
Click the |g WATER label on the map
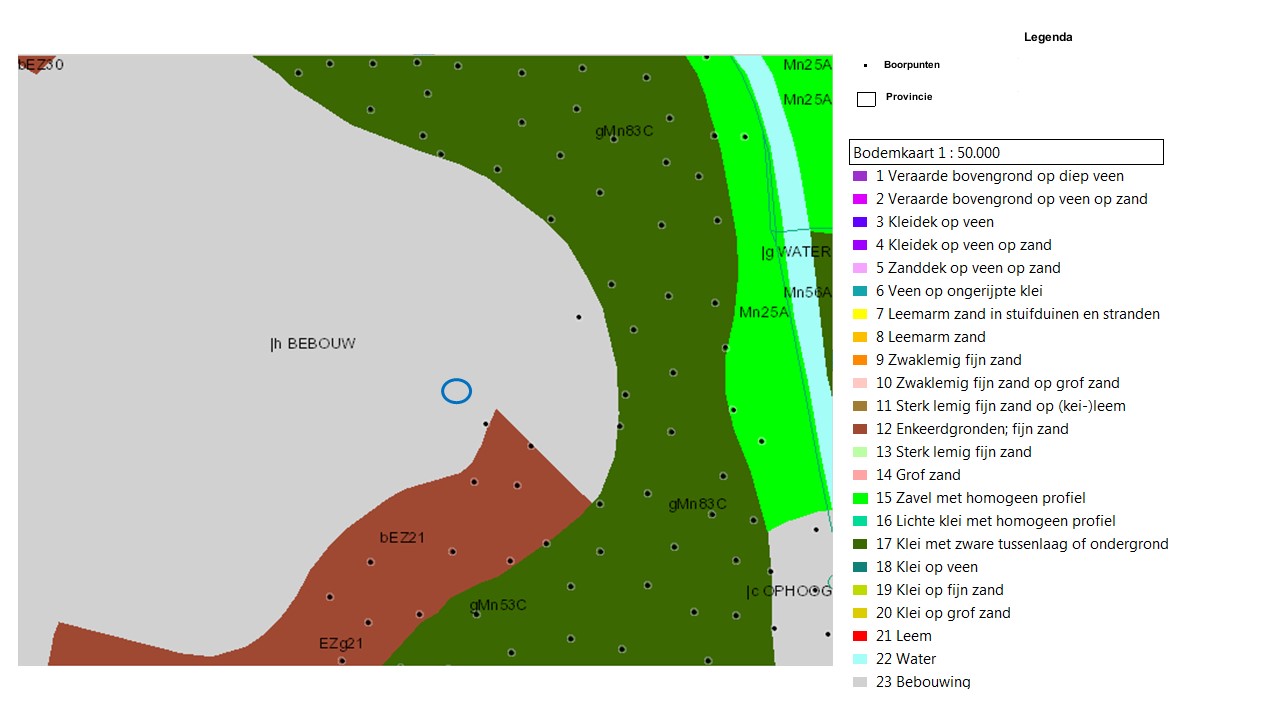795,252
